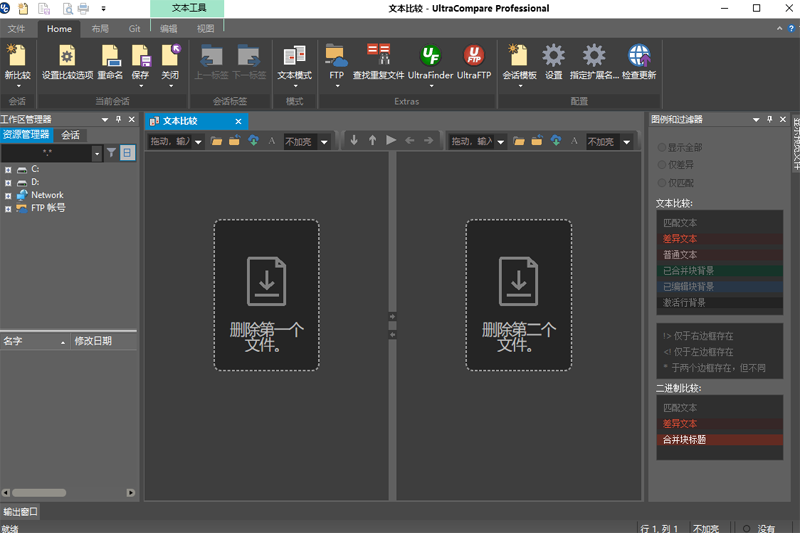Click the 重命名 rename session icon
Screen dimensions: 800x533
110,62
